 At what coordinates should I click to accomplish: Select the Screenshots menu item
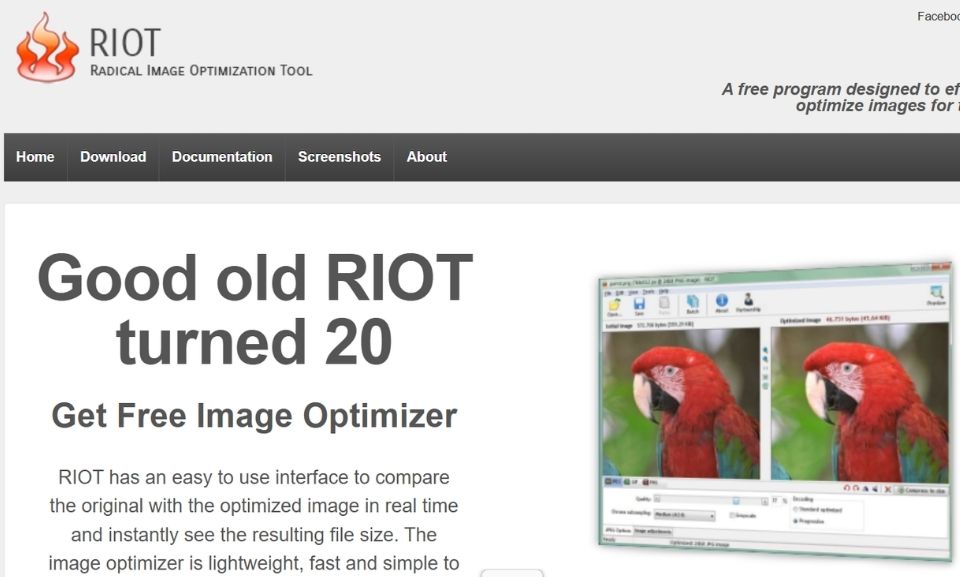point(339,157)
